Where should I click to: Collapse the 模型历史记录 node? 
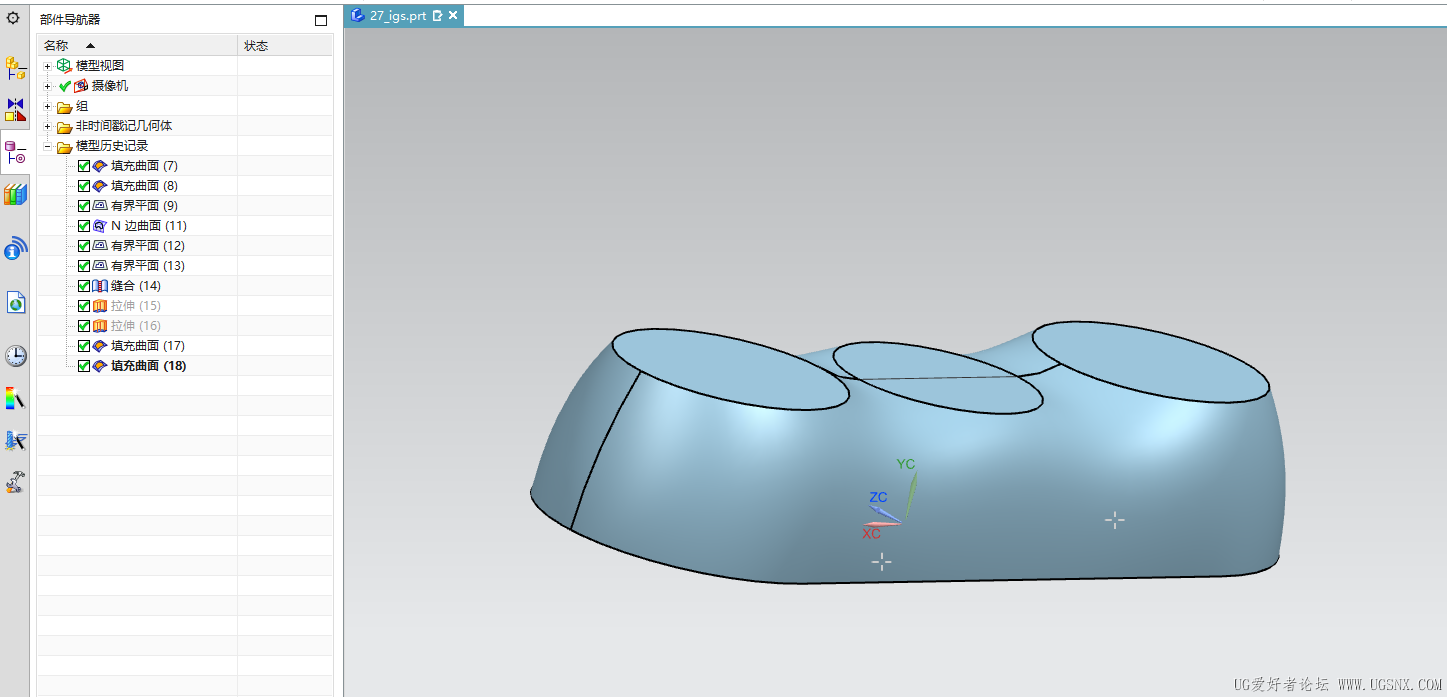coord(47,146)
